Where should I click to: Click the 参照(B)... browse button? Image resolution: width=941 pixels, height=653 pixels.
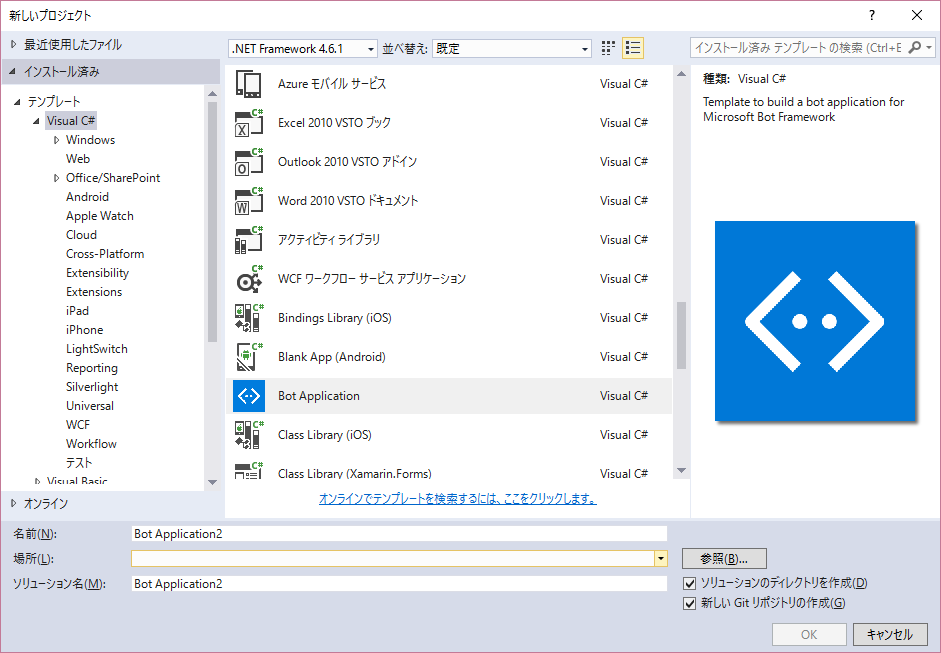pyautogui.click(x=724, y=559)
